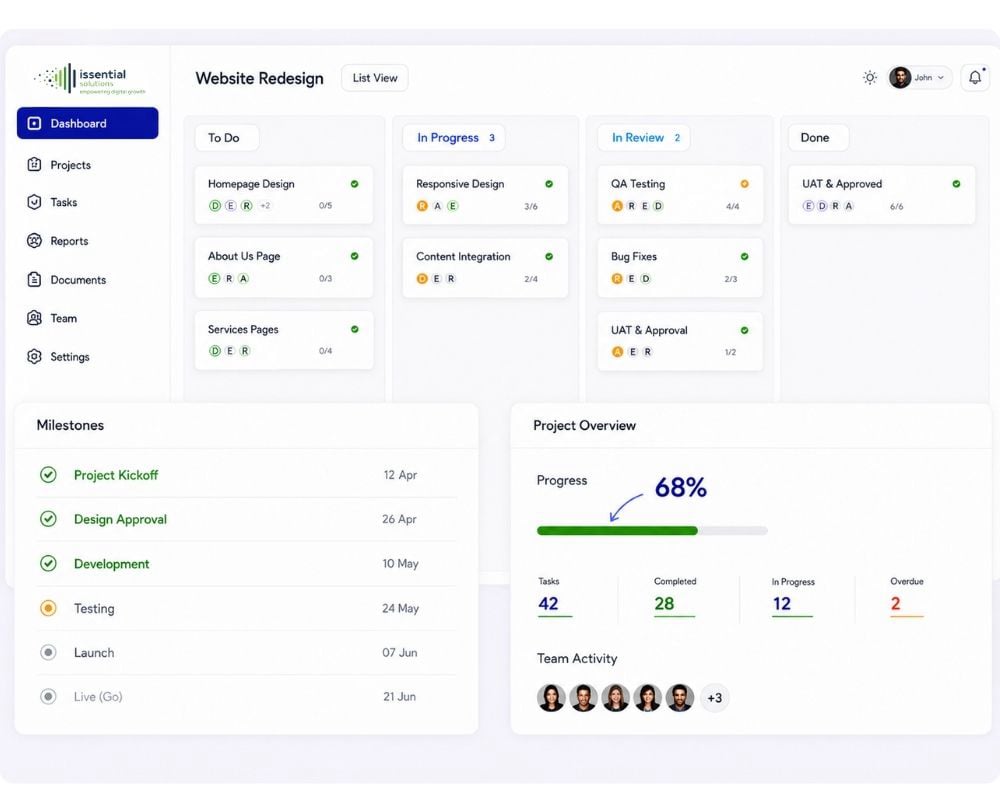Open the Done column tab
The image size is (1000, 800).
pos(819,138)
